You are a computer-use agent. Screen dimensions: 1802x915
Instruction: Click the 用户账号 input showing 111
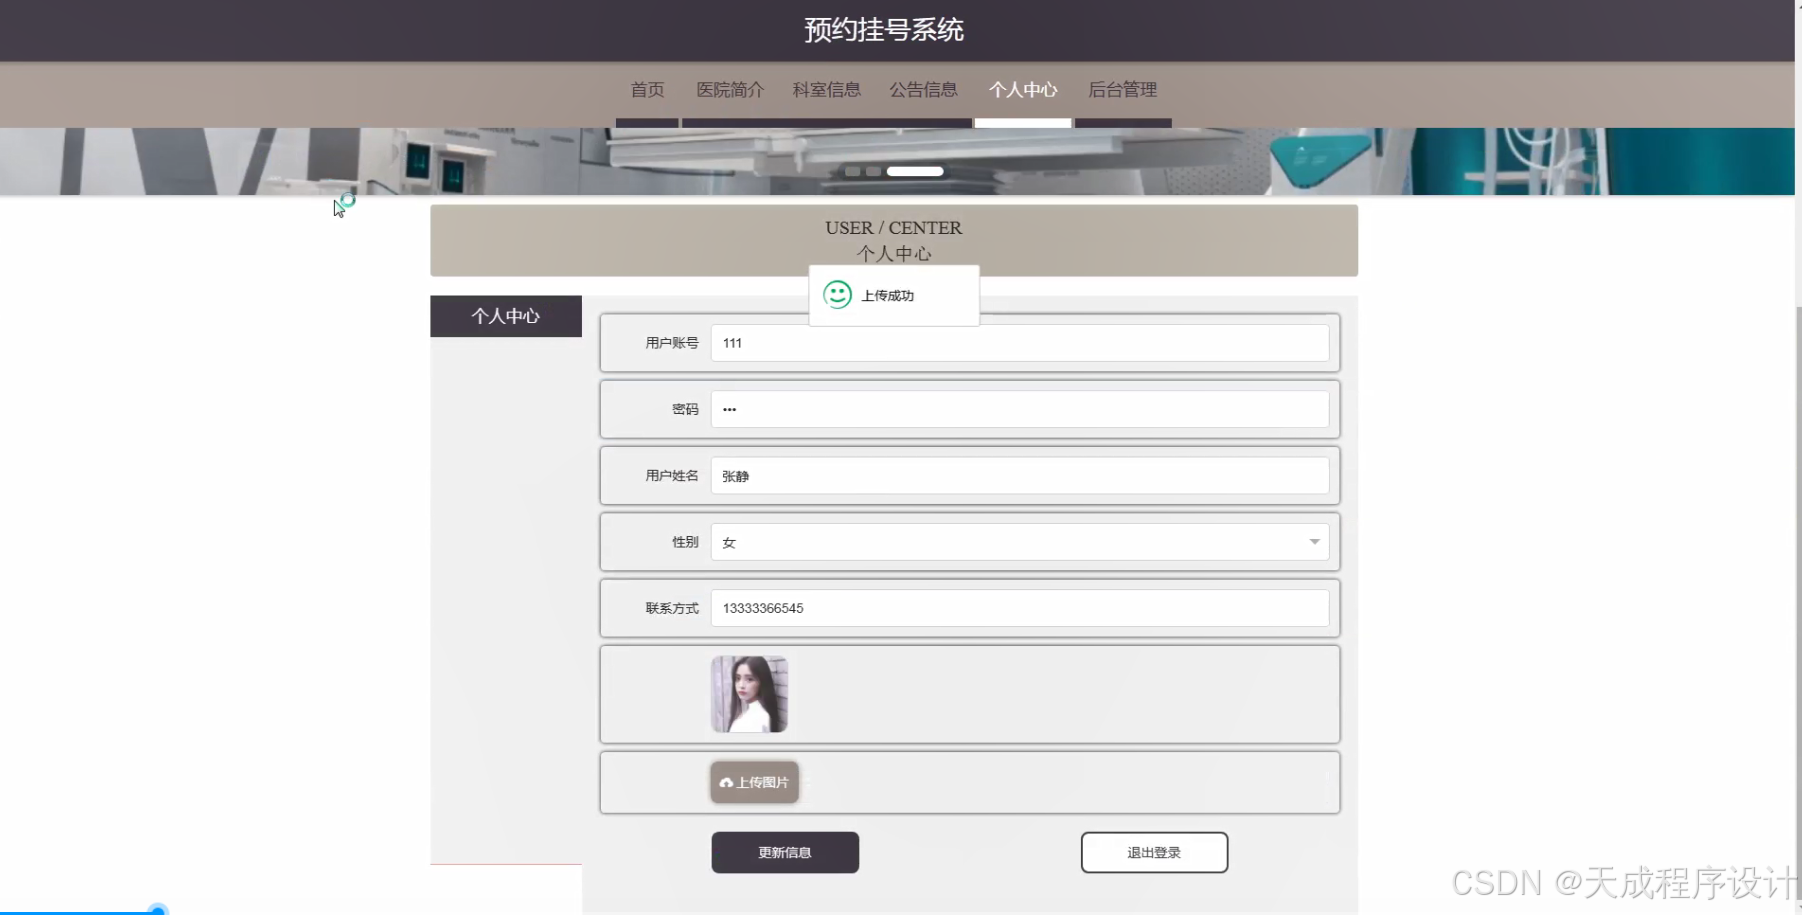[x=1019, y=343]
